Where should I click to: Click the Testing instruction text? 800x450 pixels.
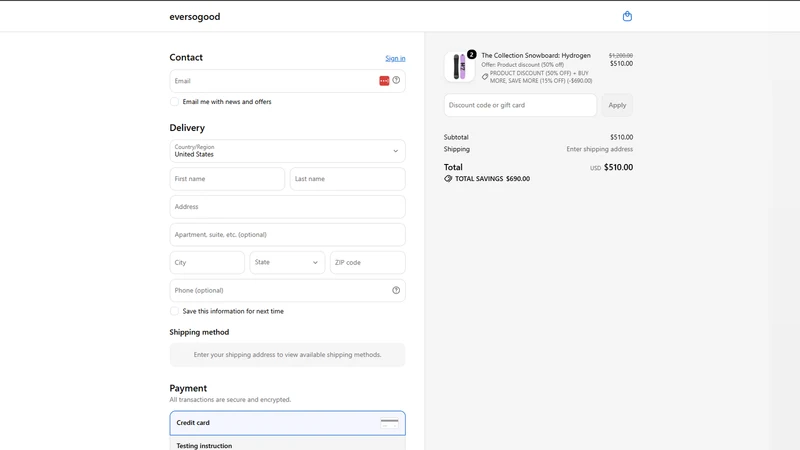click(x=204, y=446)
